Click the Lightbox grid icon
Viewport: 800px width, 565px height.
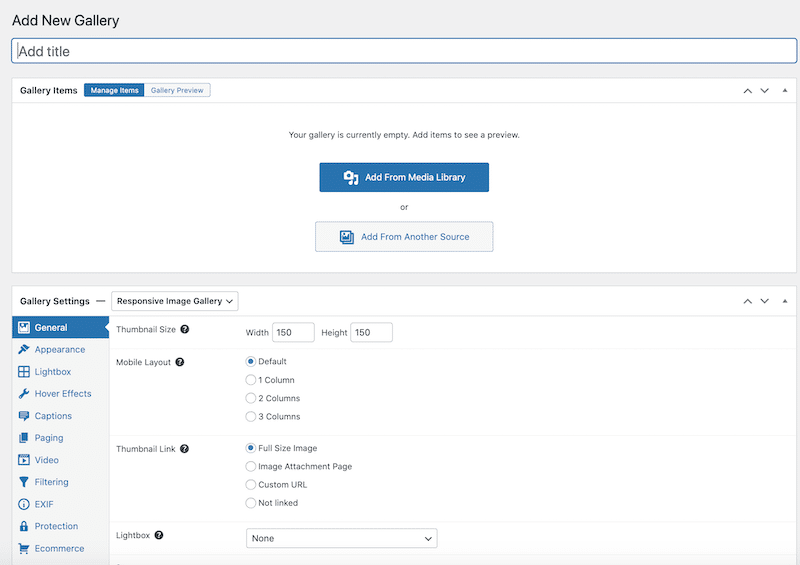[24, 372]
